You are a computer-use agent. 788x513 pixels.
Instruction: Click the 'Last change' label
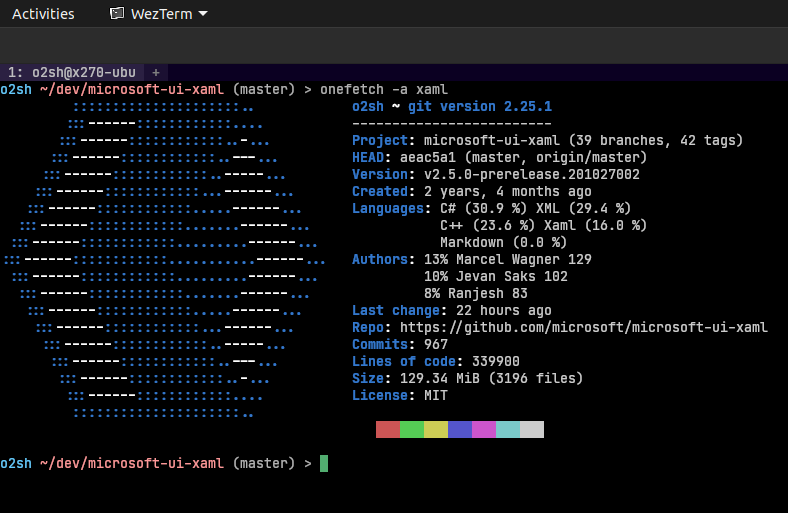[x=396, y=311]
